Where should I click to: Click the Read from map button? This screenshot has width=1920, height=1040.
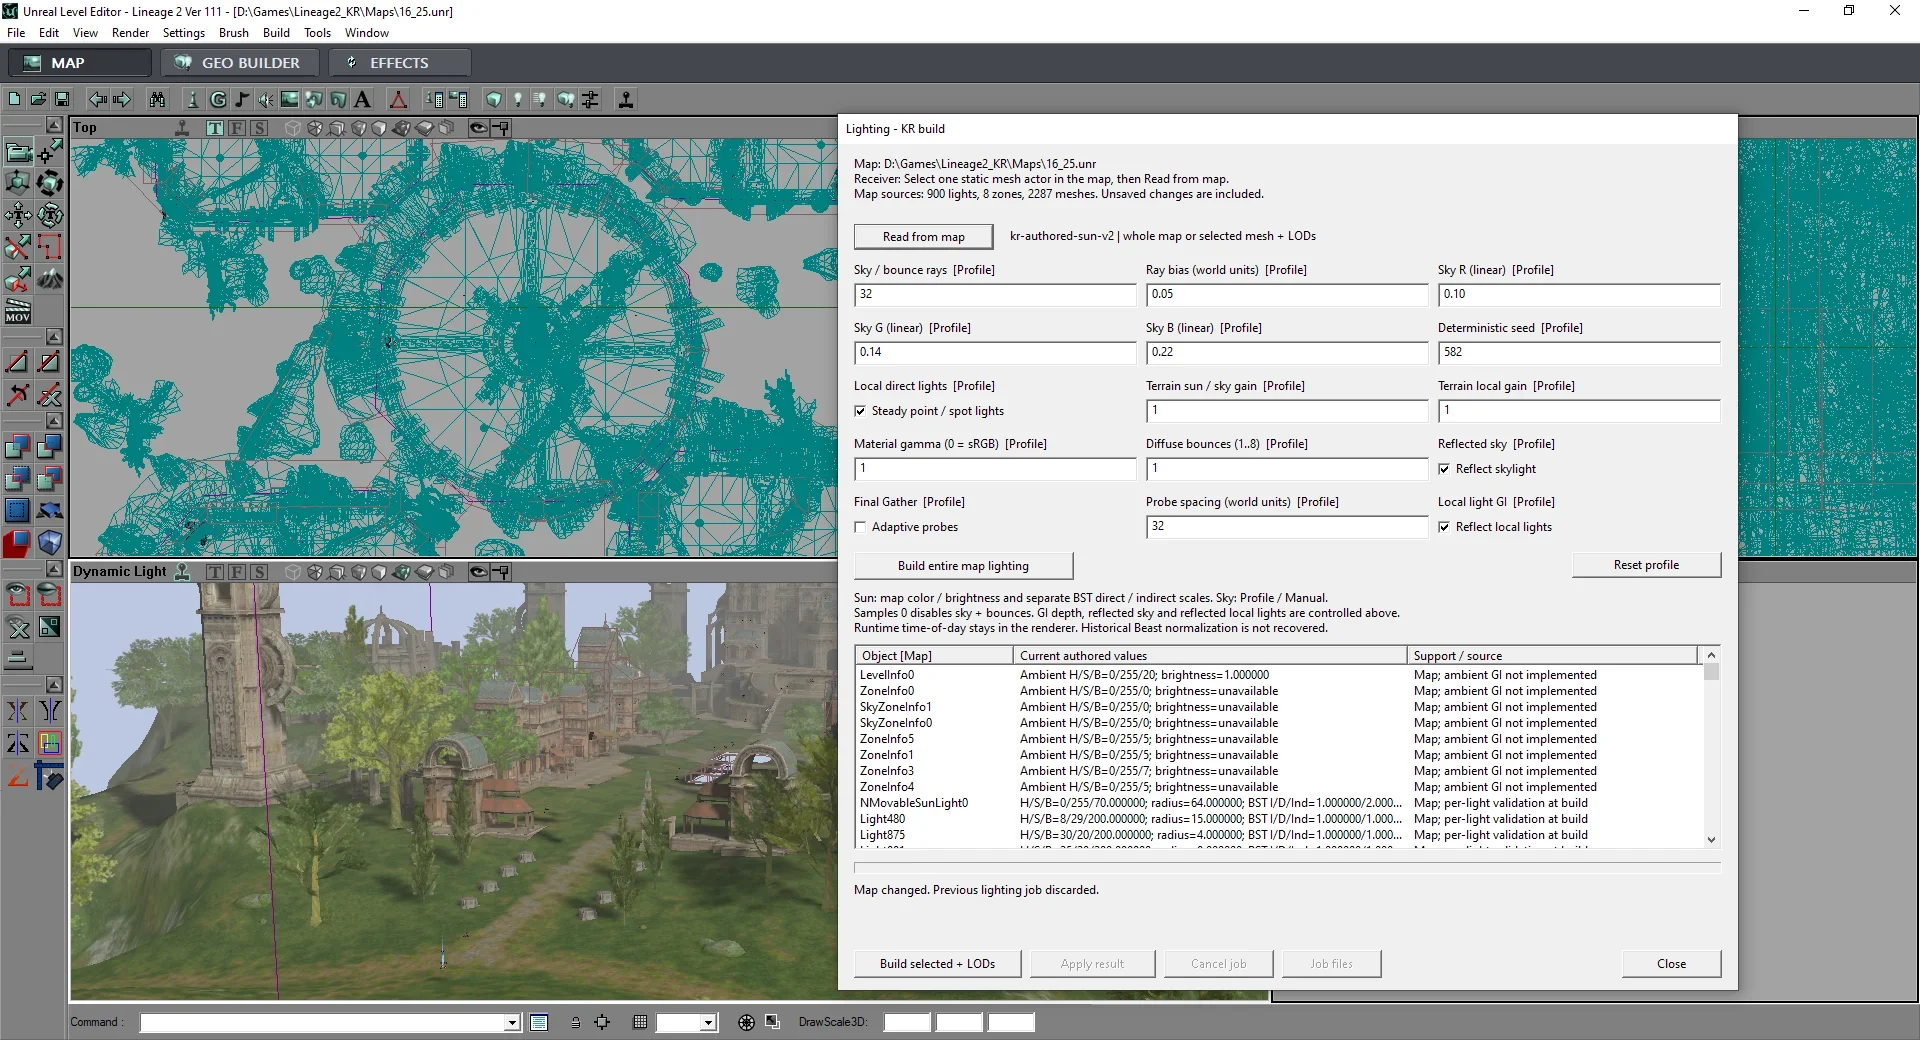(924, 237)
